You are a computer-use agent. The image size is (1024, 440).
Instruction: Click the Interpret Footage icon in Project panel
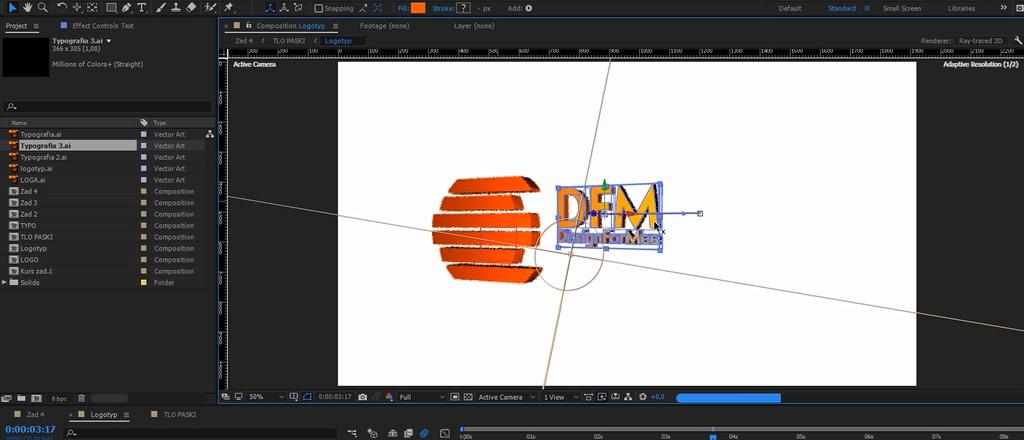[x=6, y=398]
